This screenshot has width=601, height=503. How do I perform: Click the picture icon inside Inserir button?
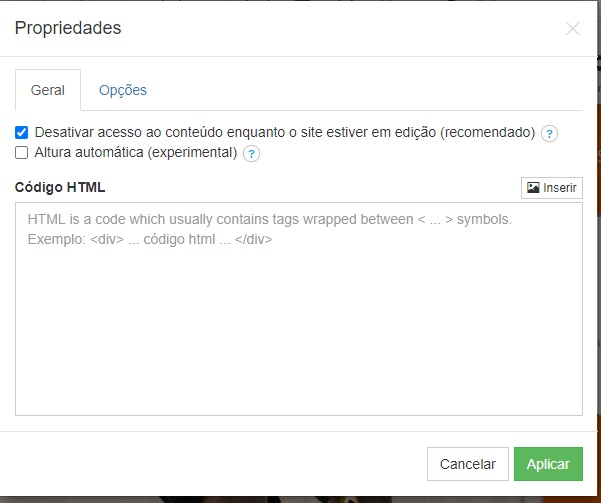533,187
